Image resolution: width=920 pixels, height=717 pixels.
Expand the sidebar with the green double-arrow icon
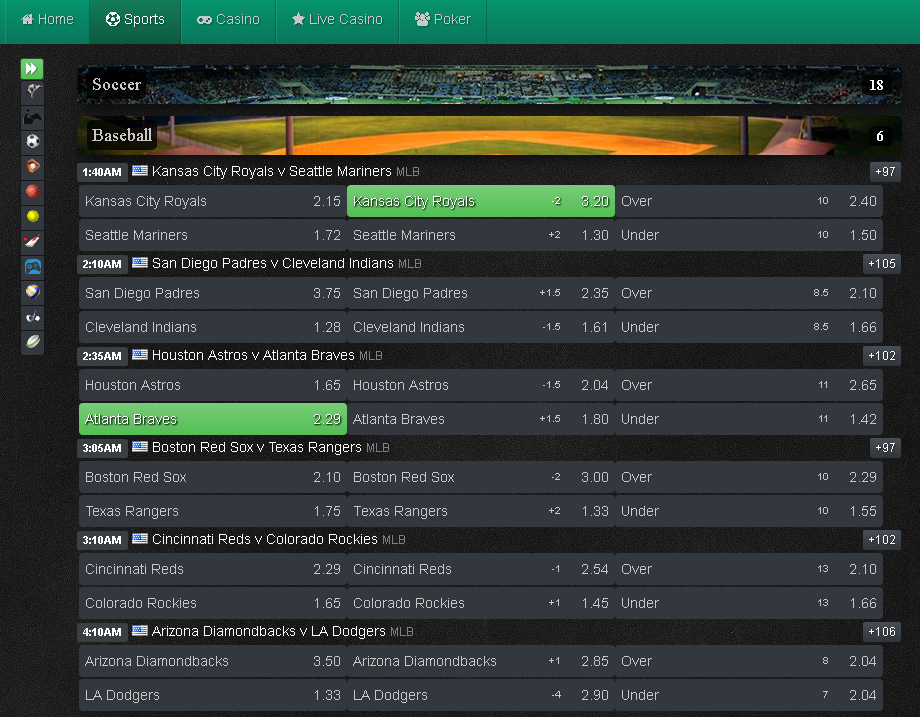tap(32, 69)
